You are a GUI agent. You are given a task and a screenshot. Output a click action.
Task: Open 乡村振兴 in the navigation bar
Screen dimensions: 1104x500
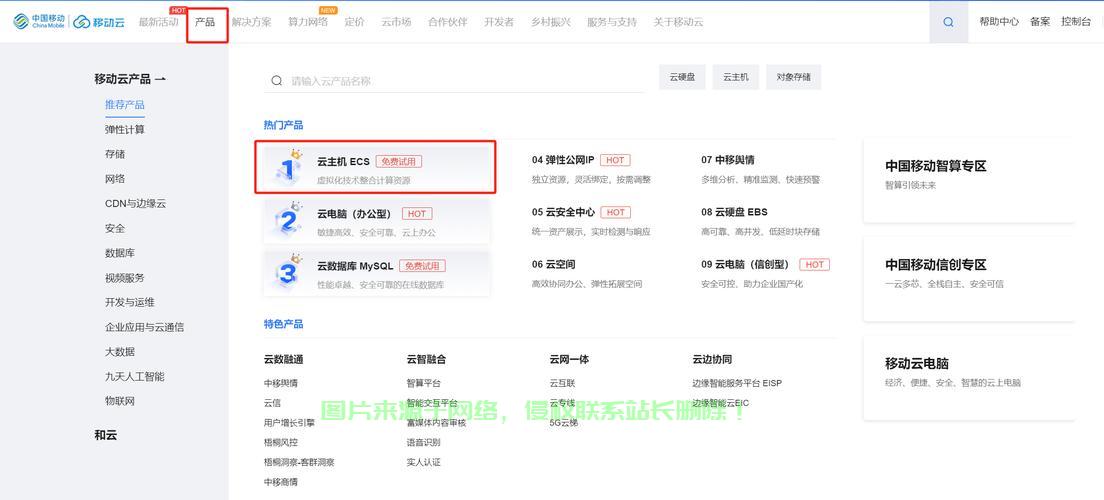click(x=551, y=22)
